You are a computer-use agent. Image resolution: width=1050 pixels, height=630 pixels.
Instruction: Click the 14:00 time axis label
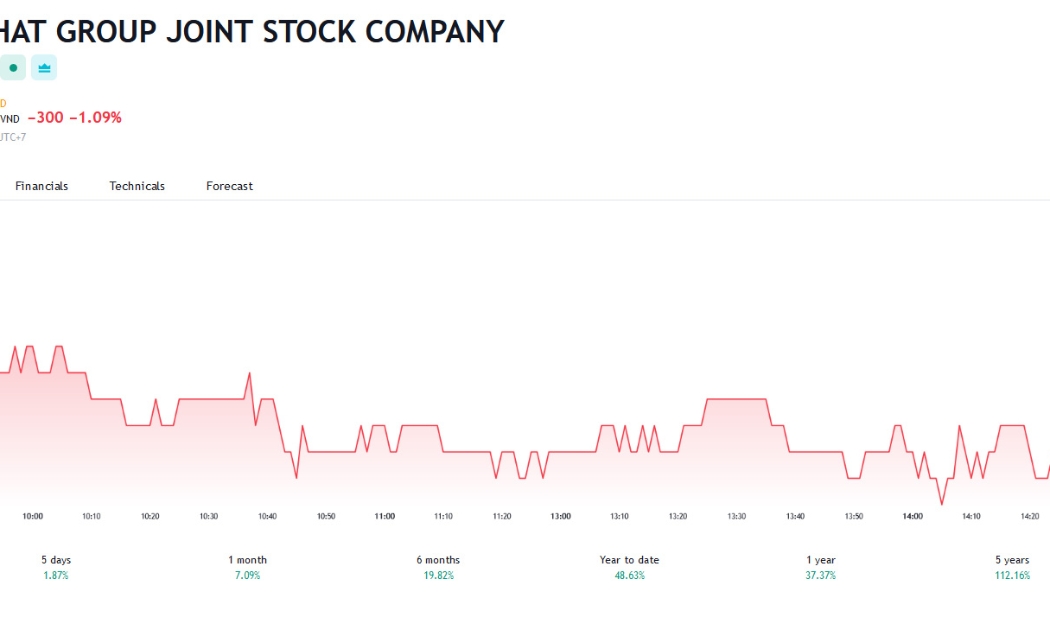[x=913, y=516]
